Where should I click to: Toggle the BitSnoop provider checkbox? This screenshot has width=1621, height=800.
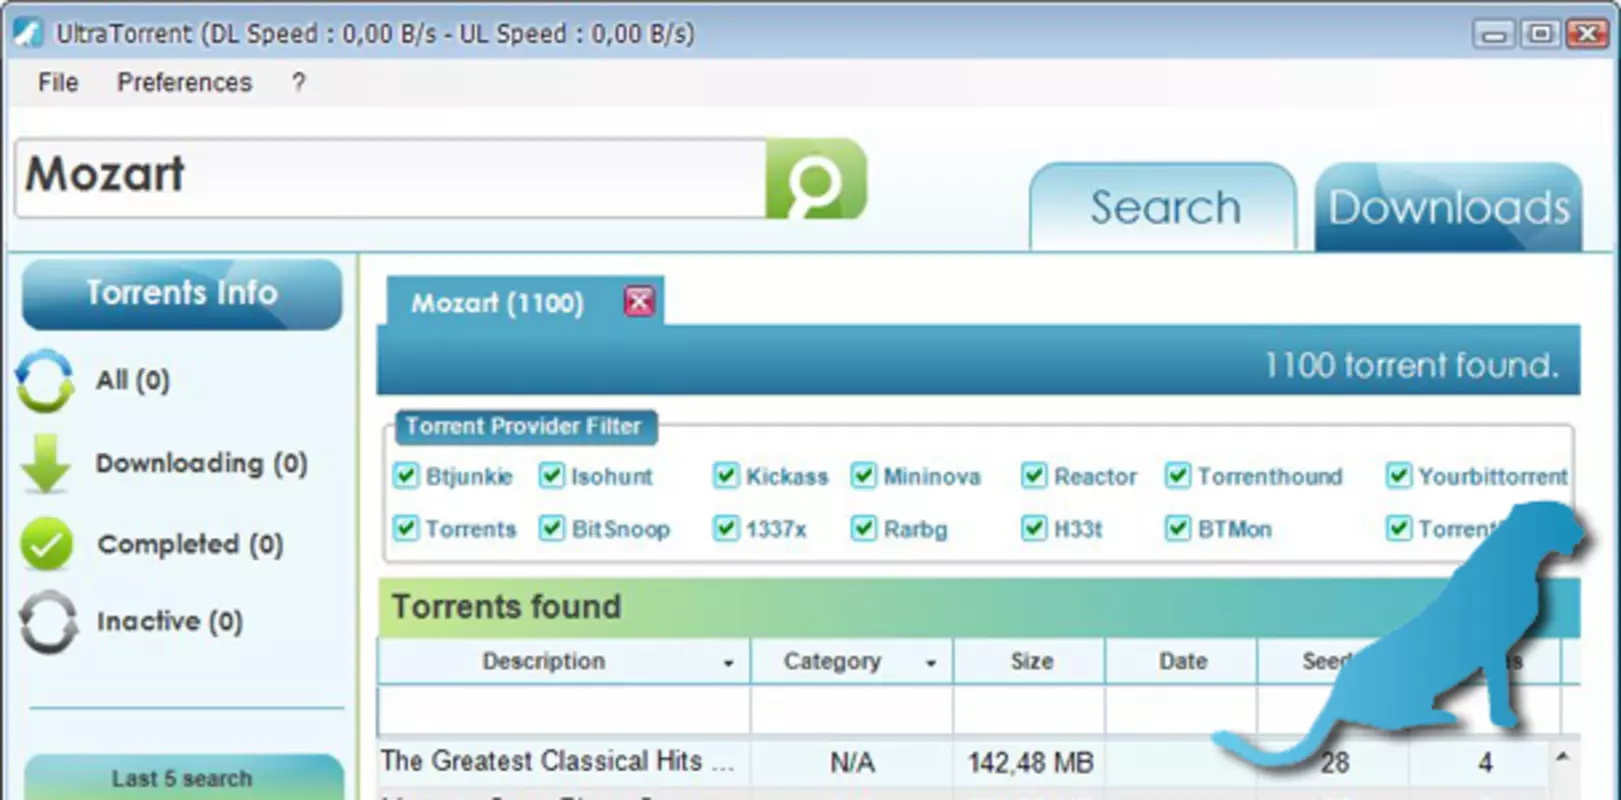tap(551, 527)
